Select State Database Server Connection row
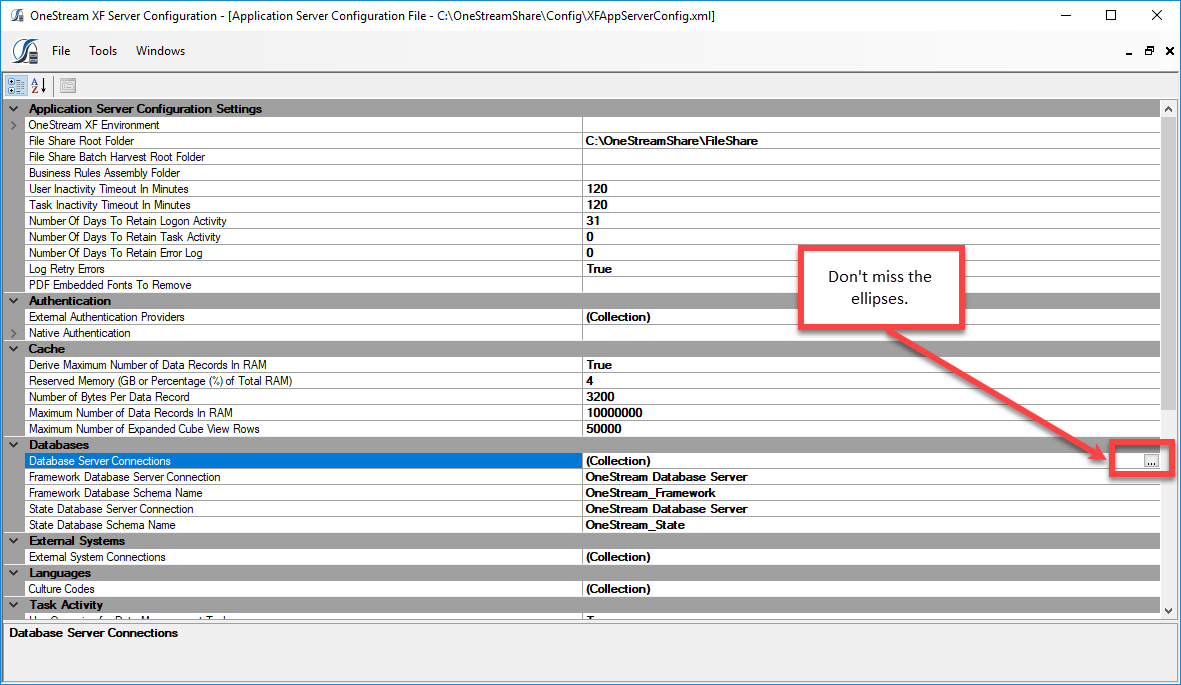This screenshot has width=1181, height=685. 593,509
